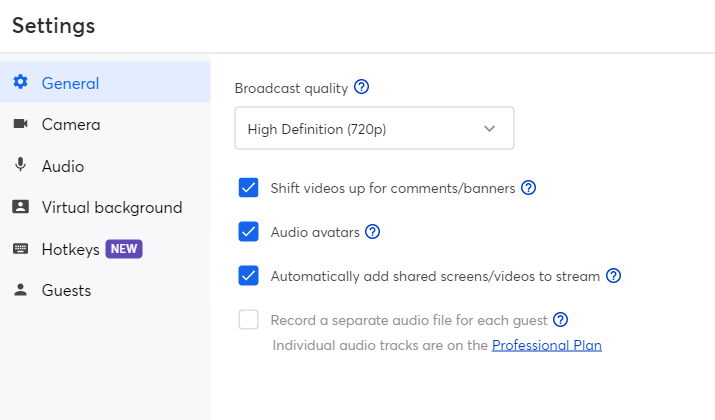The width and height of the screenshot is (715, 420).
Task: Click the Settings heading
Action: point(54,26)
